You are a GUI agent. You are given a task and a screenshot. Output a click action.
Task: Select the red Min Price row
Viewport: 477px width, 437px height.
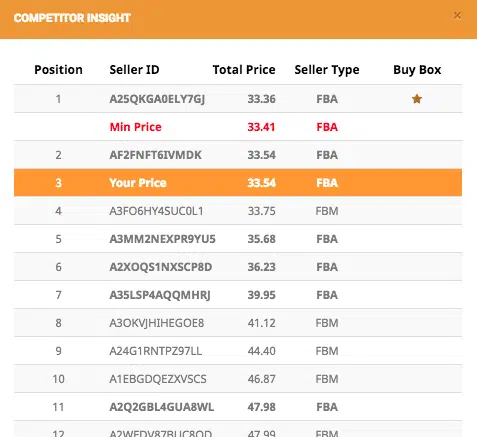click(x=238, y=127)
